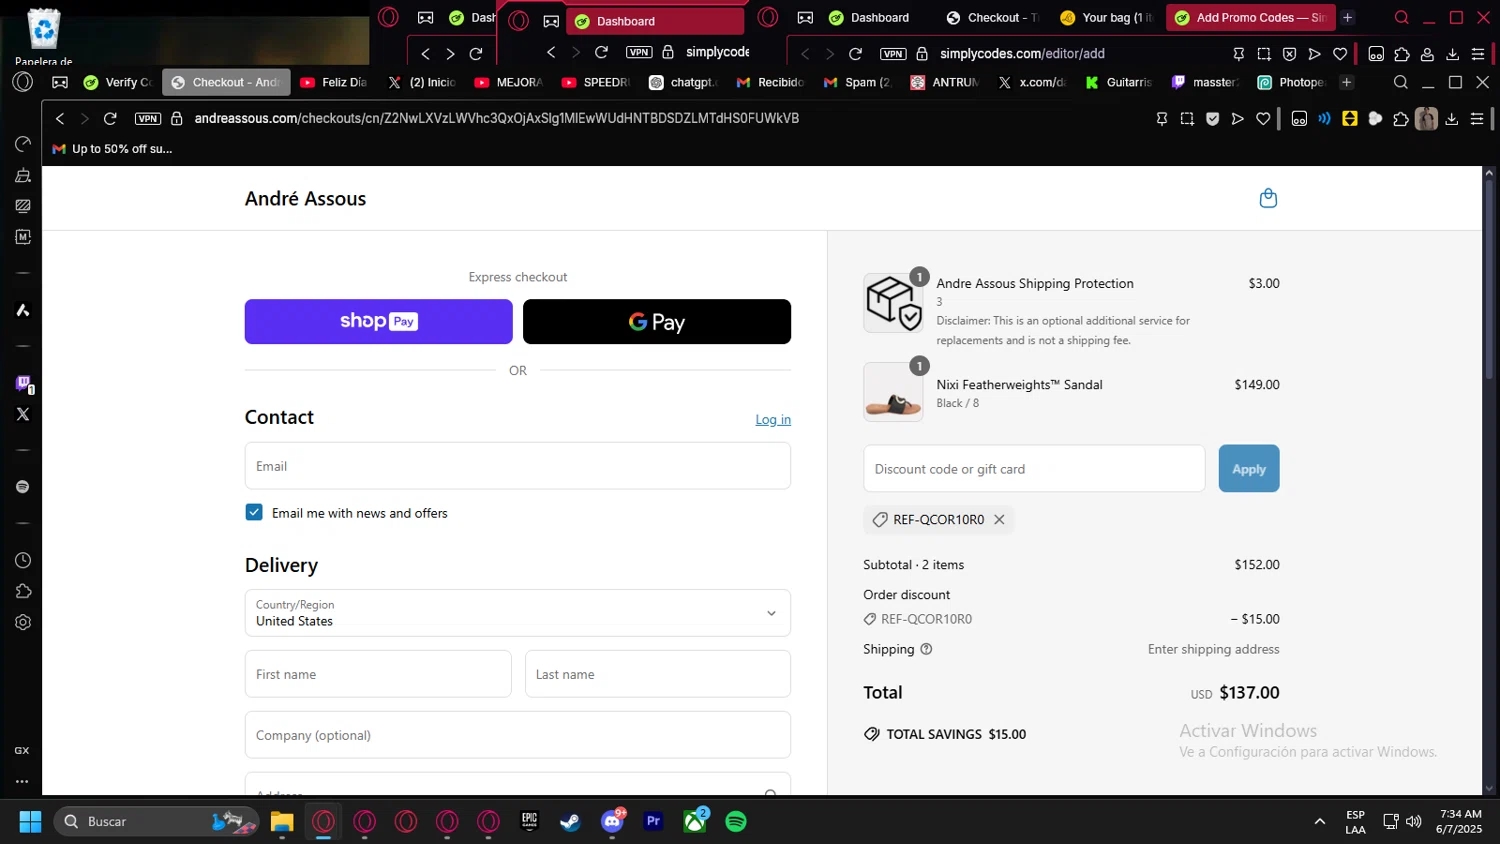Add a new tab in the checkout window

click(x=1347, y=82)
